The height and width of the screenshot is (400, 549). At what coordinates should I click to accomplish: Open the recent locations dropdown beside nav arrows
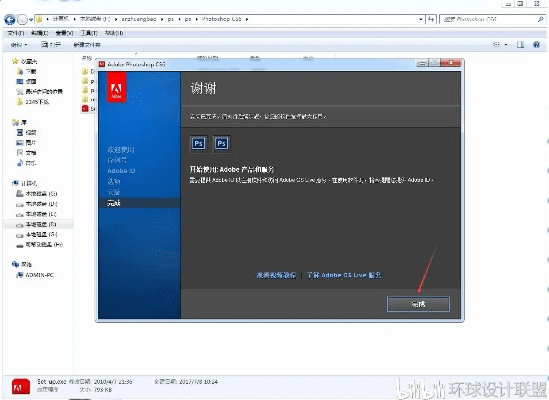pos(31,20)
